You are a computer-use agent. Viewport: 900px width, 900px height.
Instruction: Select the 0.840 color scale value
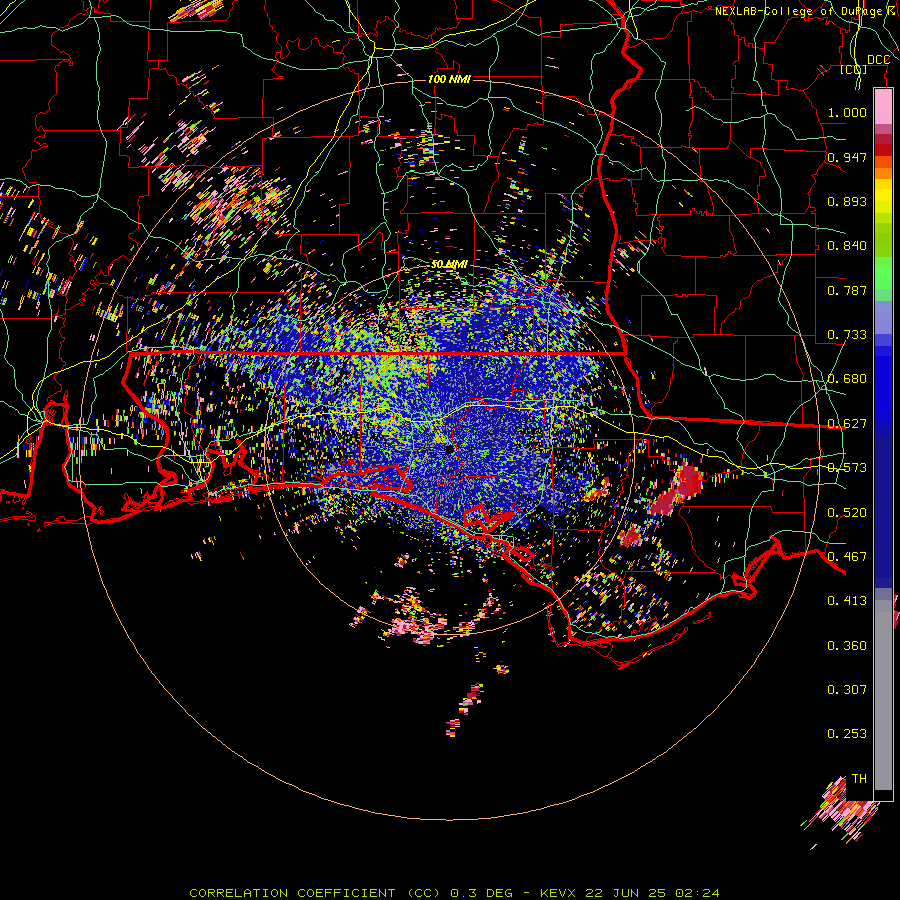tap(847, 246)
